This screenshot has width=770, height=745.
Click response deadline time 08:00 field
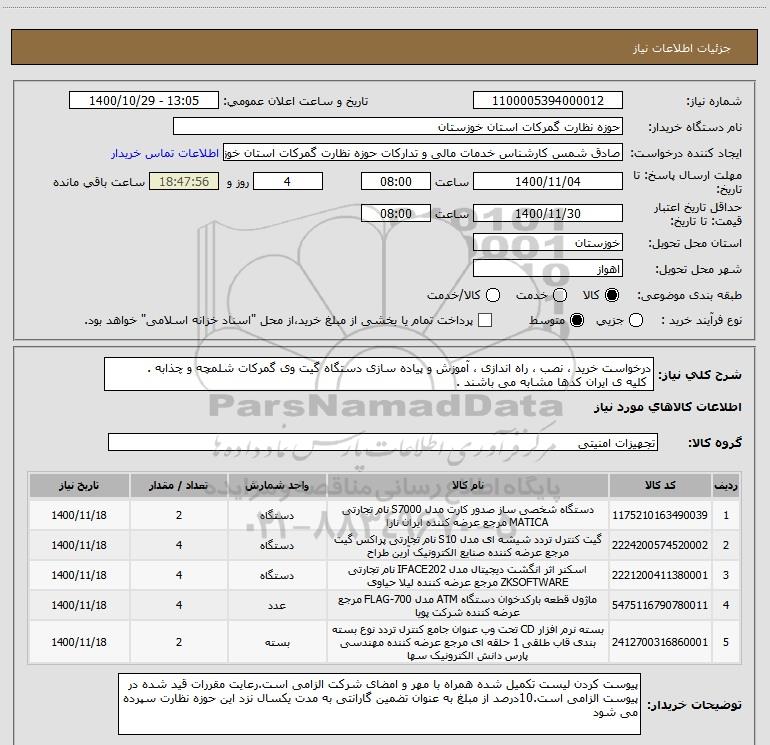pyautogui.click(x=396, y=181)
